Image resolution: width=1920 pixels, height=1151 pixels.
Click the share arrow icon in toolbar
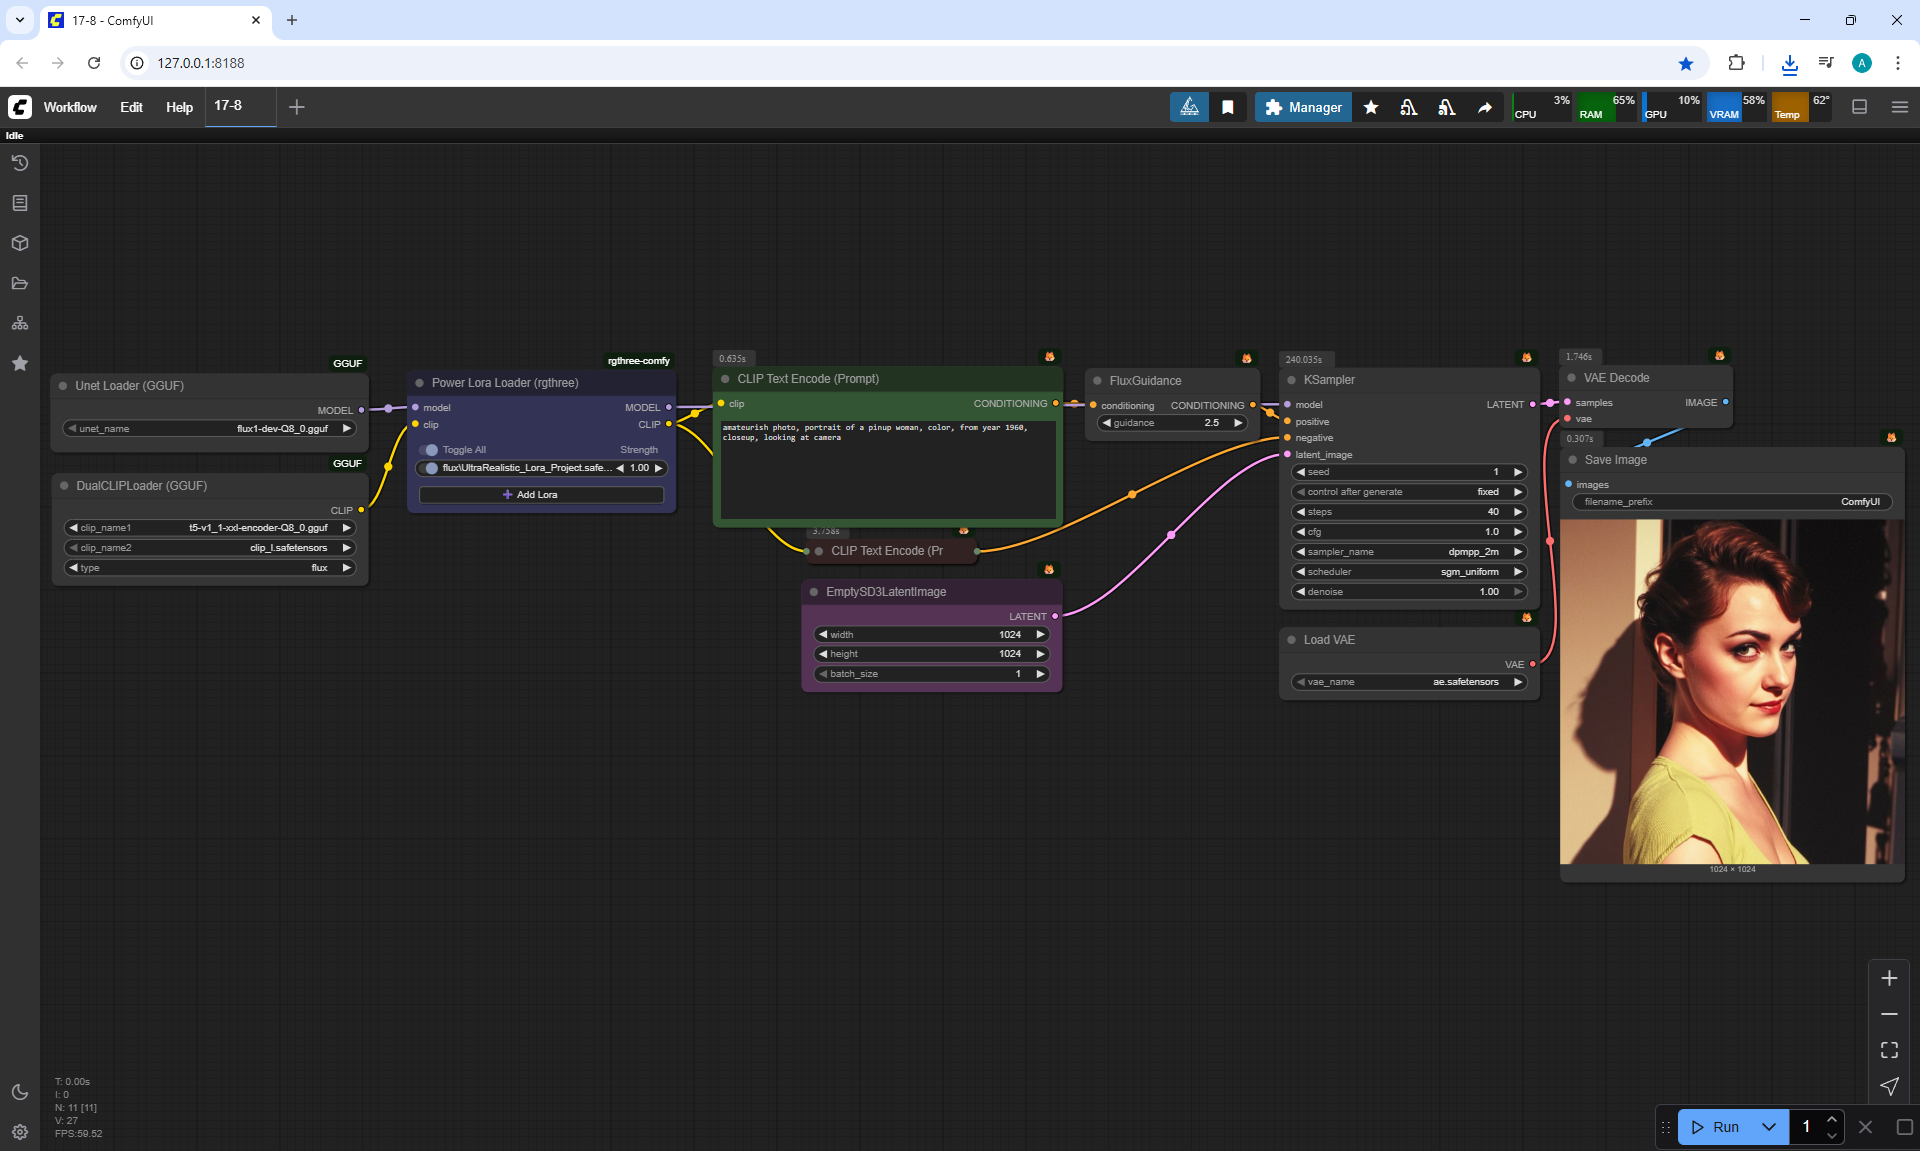(x=1485, y=107)
